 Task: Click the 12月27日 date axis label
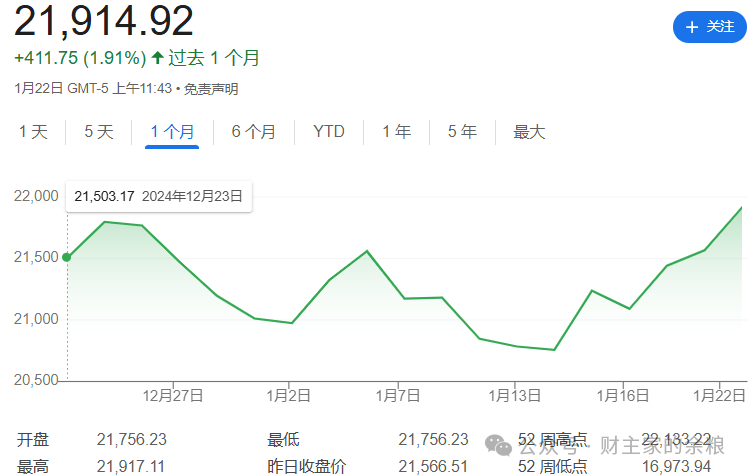coord(174,395)
